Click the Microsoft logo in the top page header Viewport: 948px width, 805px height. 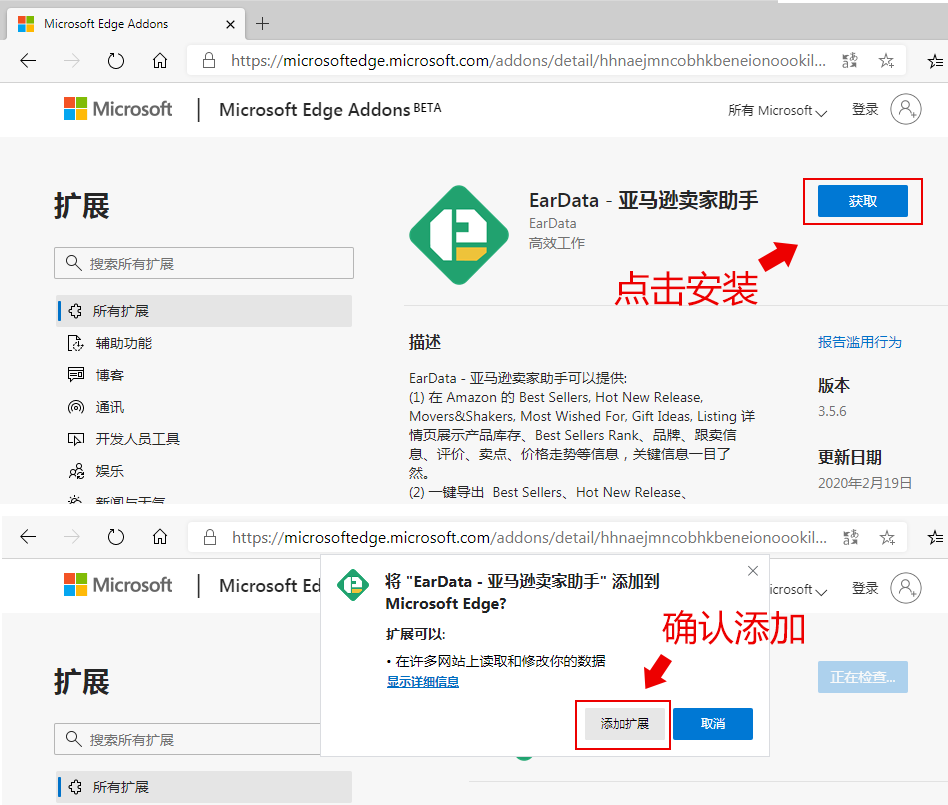point(118,109)
